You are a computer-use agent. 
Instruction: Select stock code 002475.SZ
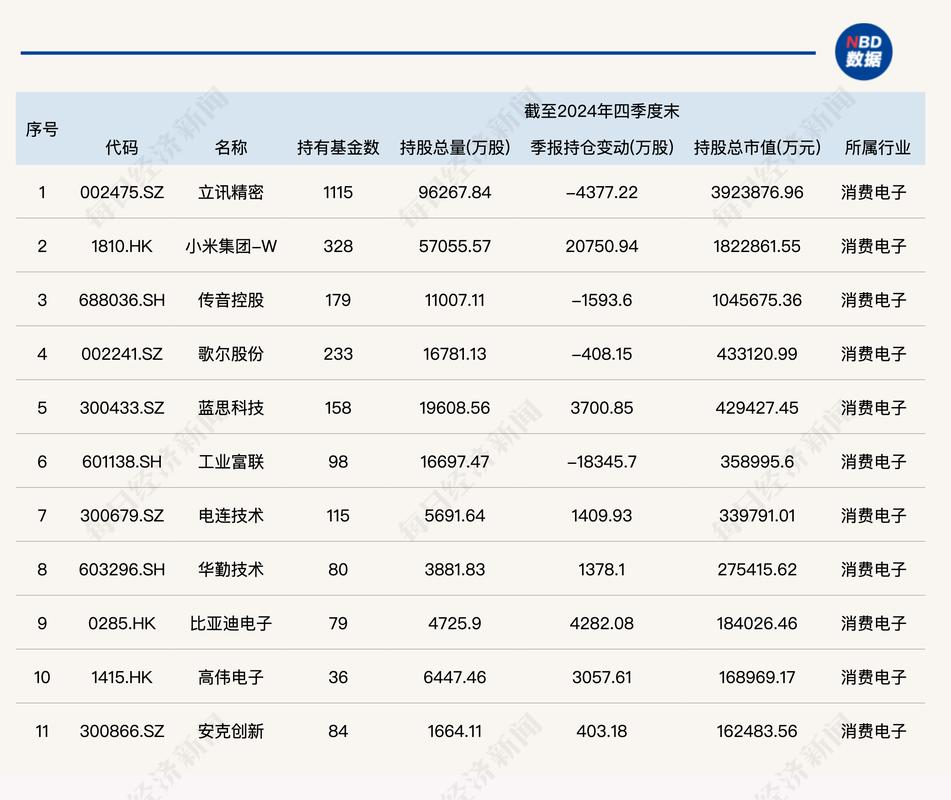tap(123, 192)
